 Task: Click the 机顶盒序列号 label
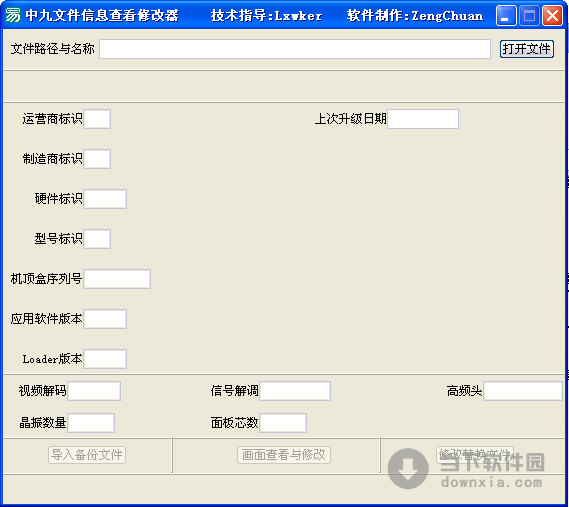(46, 279)
